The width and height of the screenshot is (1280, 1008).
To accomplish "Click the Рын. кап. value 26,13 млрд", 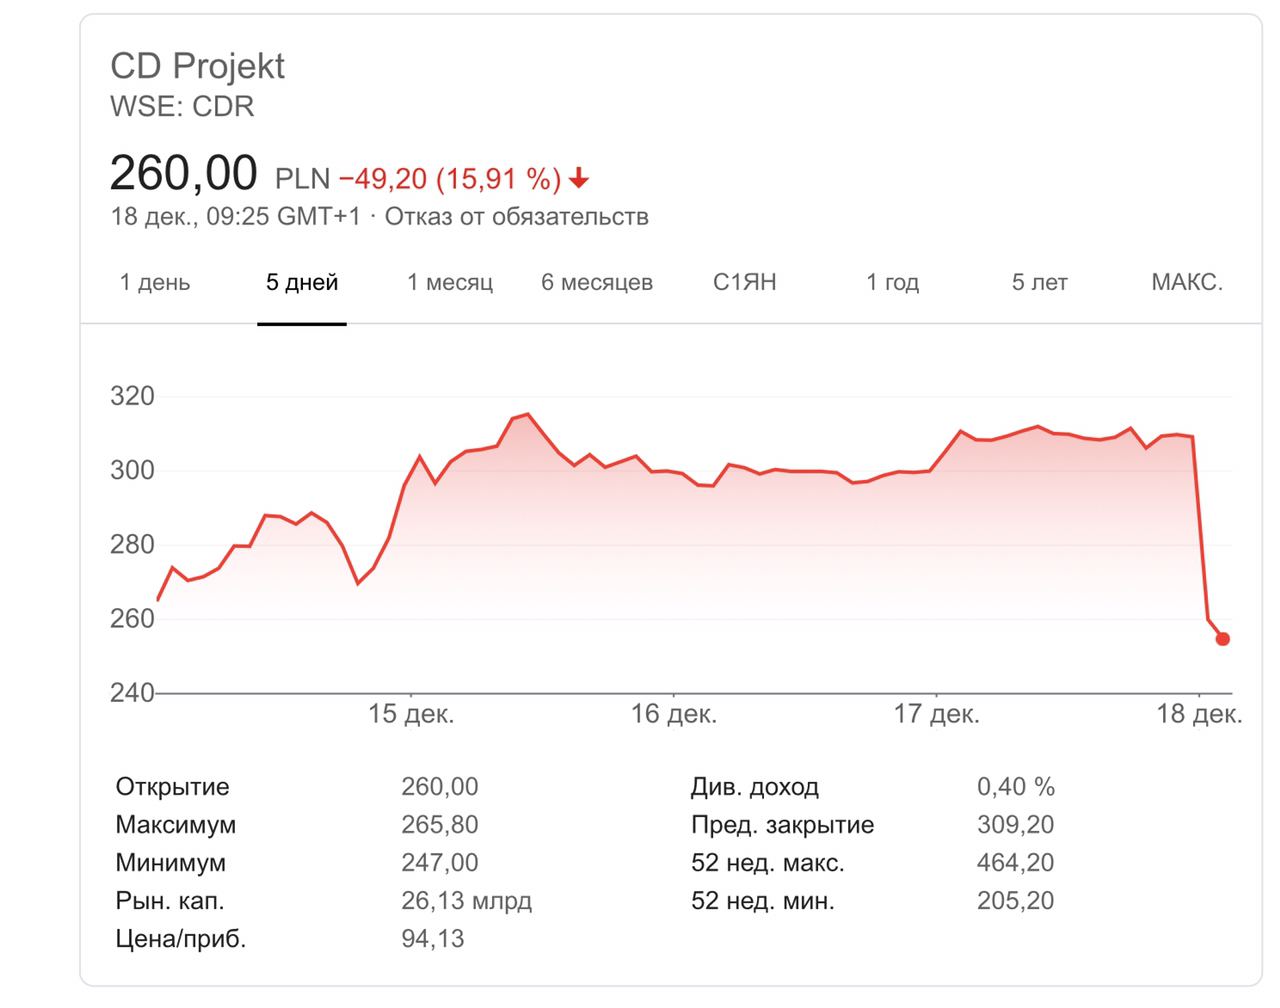I will point(466,901).
